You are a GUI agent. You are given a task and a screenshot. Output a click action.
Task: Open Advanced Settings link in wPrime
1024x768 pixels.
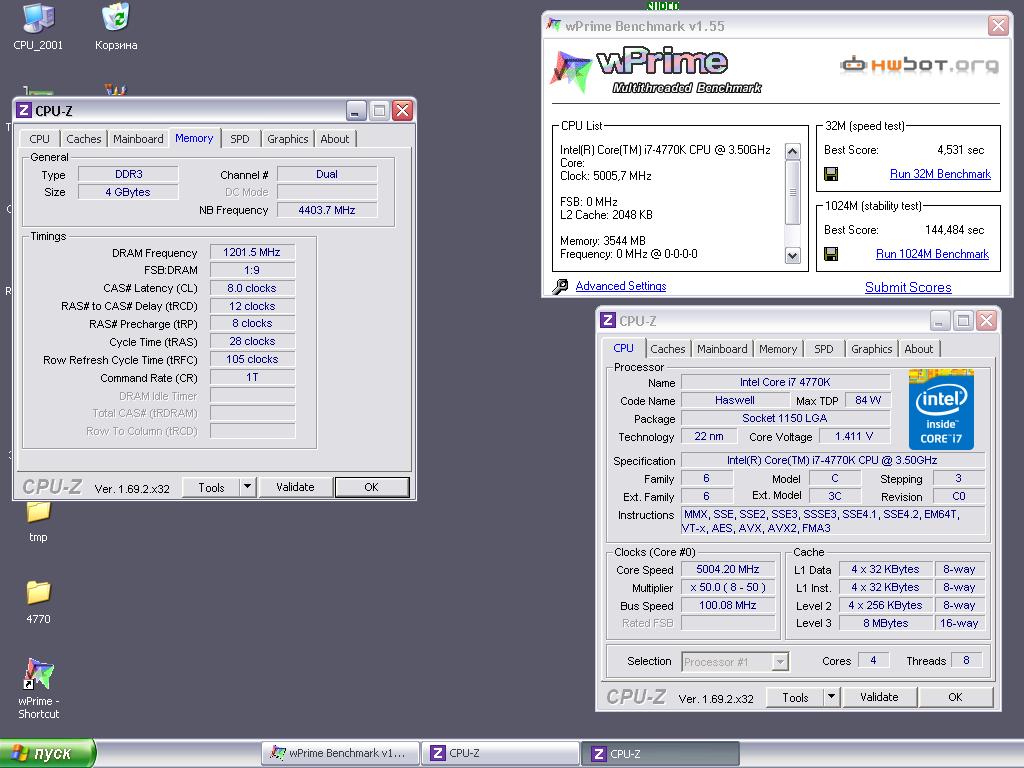point(620,286)
